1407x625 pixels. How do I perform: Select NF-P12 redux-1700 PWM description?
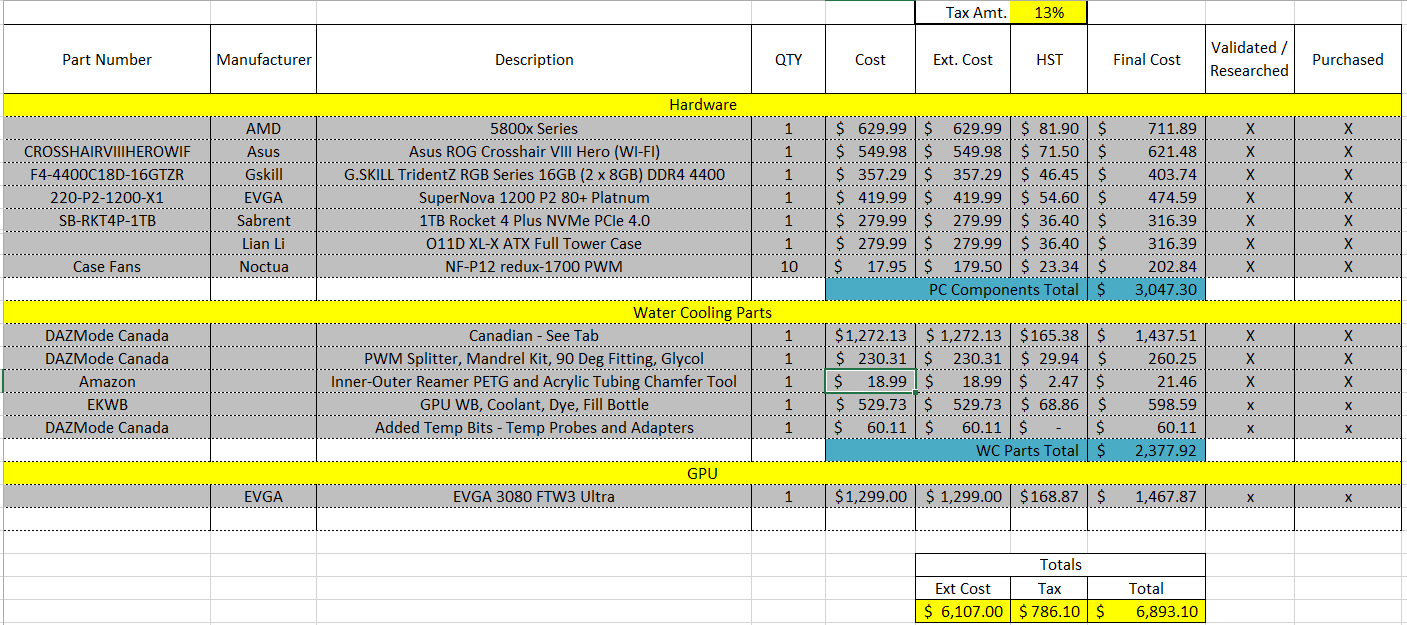534,267
